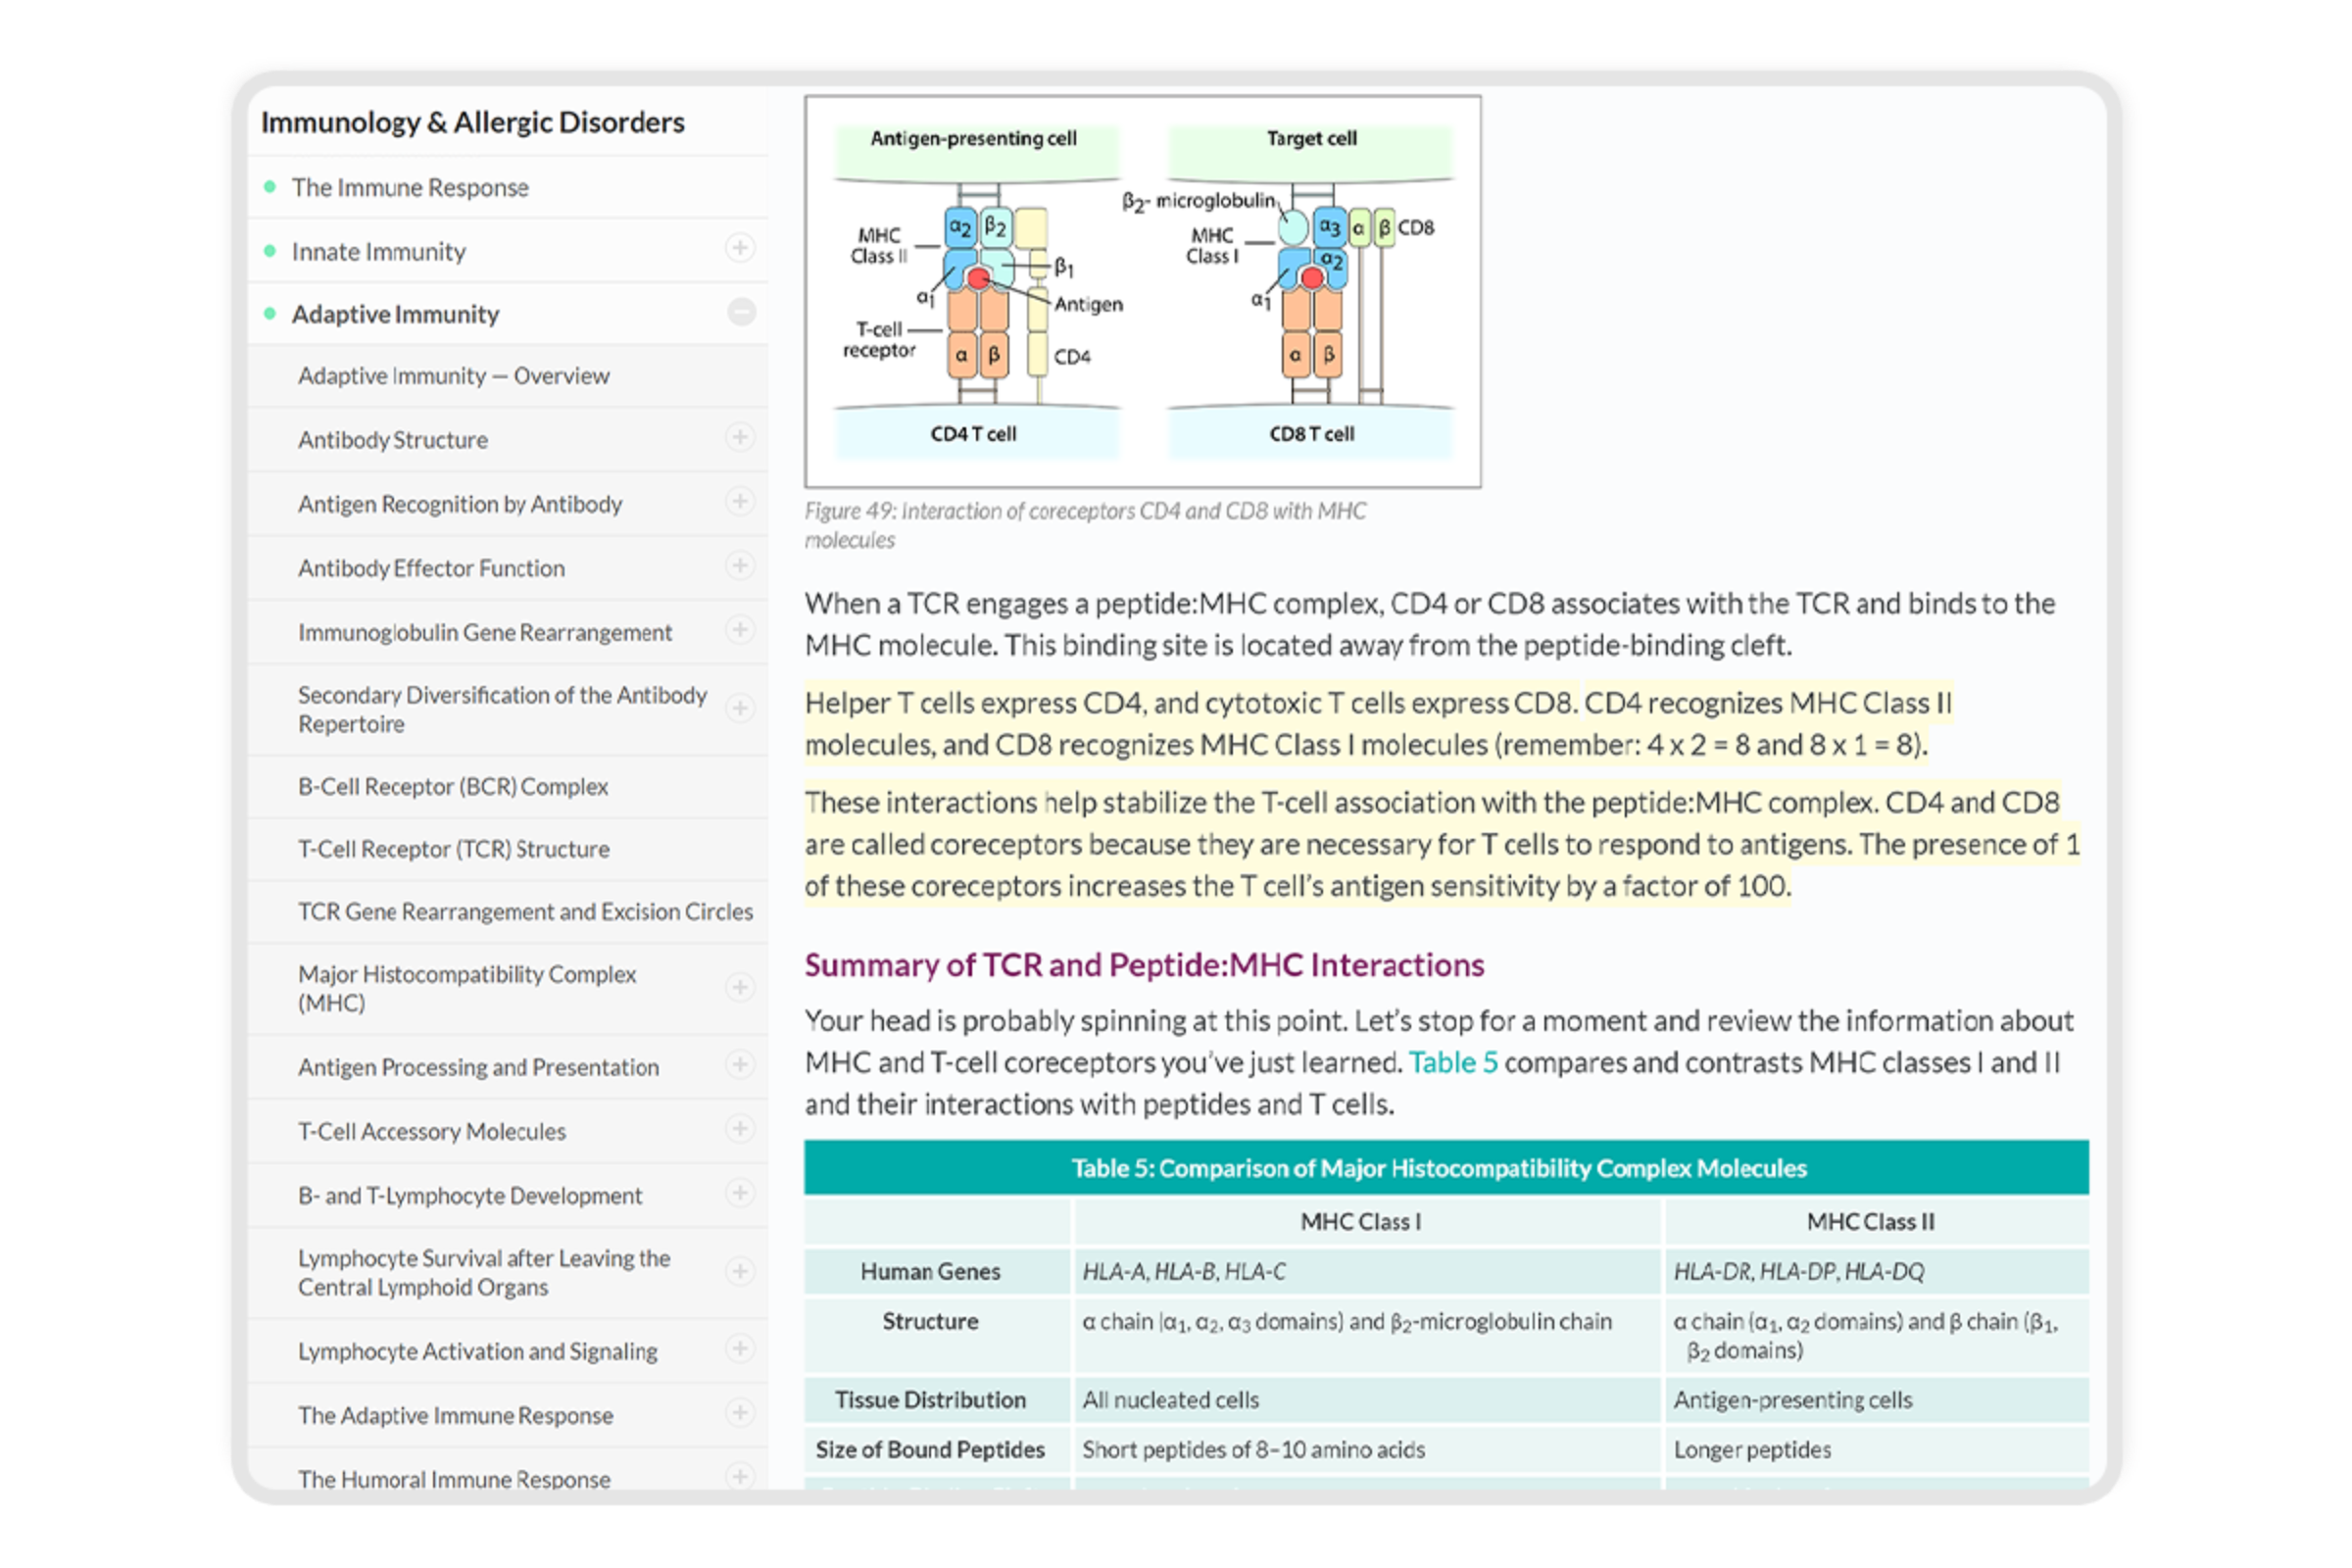The width and height of the screenshot is (2352, 1568).
Task: Collapse the Adaptive Immunity section minus icon
Action: point(741,312)
